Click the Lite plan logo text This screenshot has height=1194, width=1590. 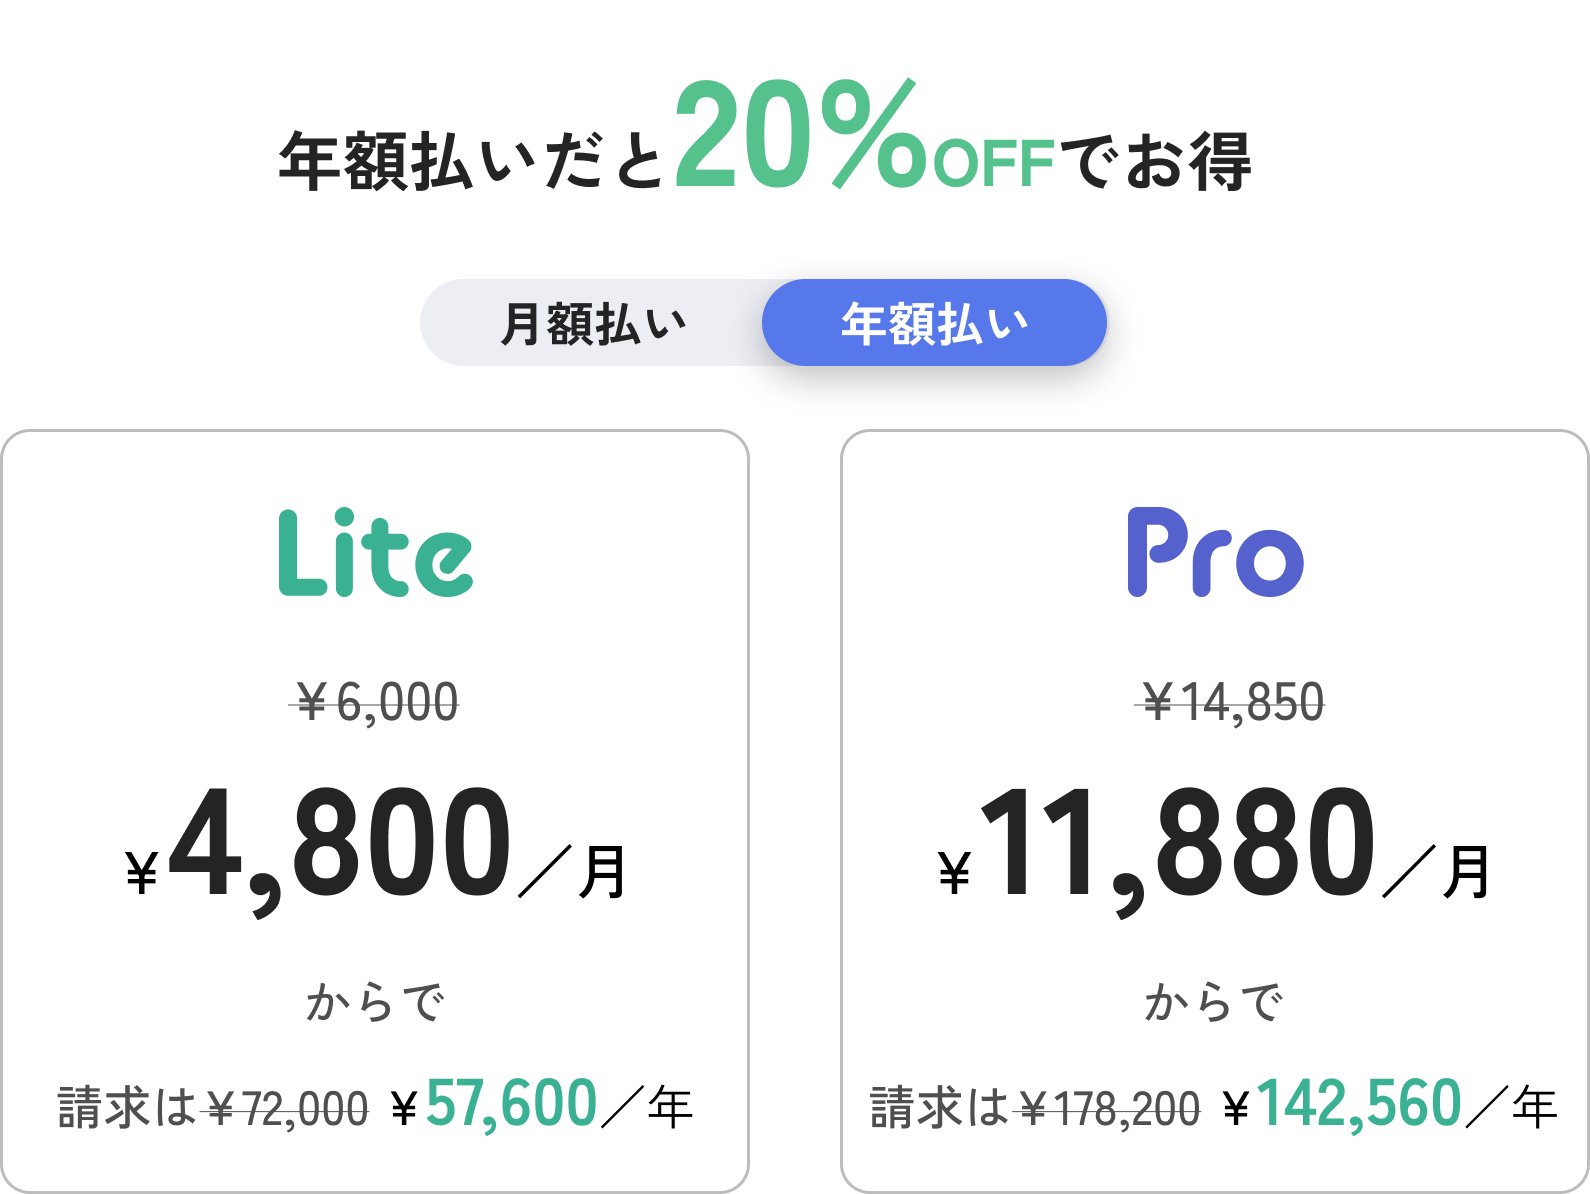[378, 549]
